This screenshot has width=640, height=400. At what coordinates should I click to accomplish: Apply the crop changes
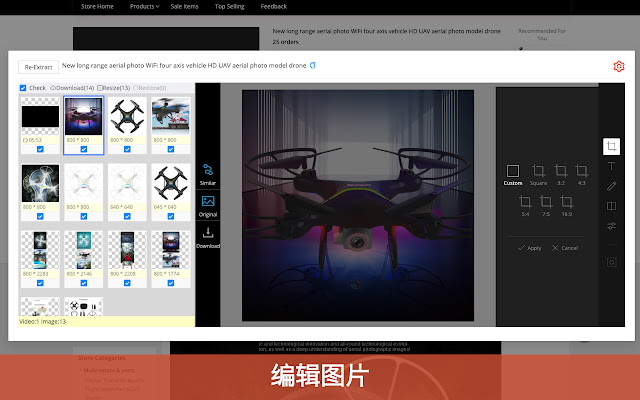click(x=529, y=247)
